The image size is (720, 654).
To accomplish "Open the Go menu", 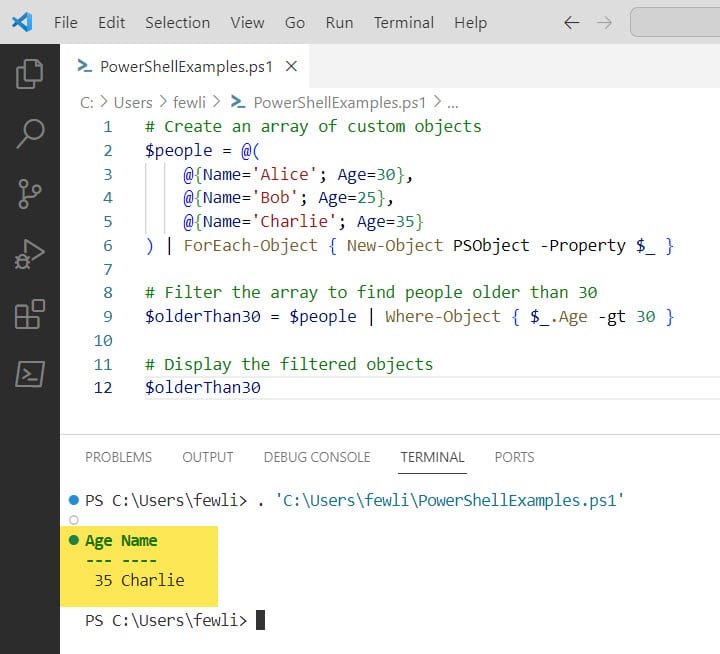I will tap(294, 23).
